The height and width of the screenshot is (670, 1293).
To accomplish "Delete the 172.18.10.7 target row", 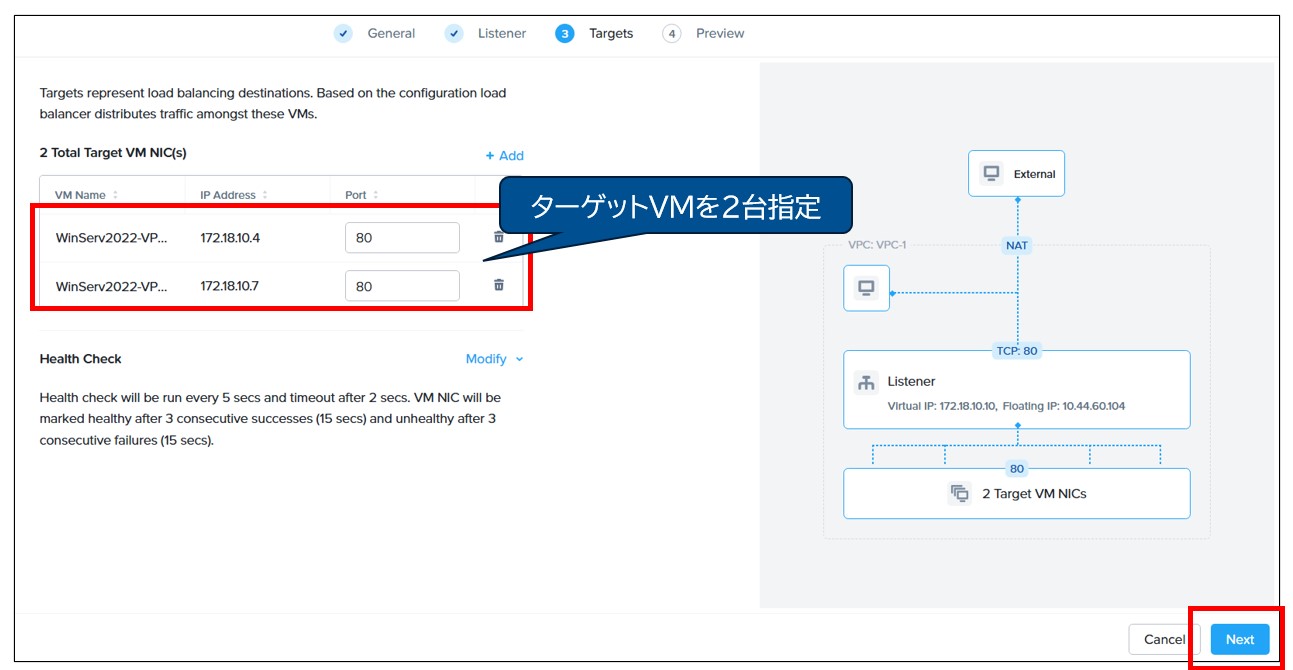I will (x=498, y=285).
